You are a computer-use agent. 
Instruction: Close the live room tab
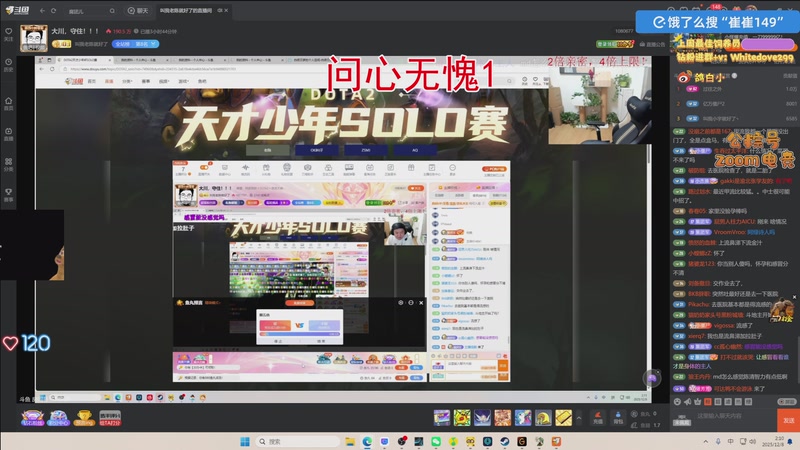(x=226, y=10)
